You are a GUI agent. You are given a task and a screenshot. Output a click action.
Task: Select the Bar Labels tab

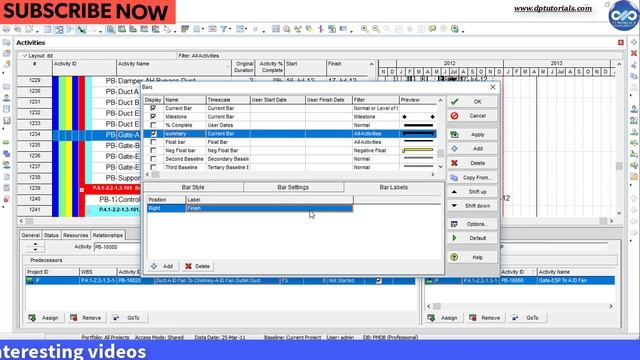(393, 187)
